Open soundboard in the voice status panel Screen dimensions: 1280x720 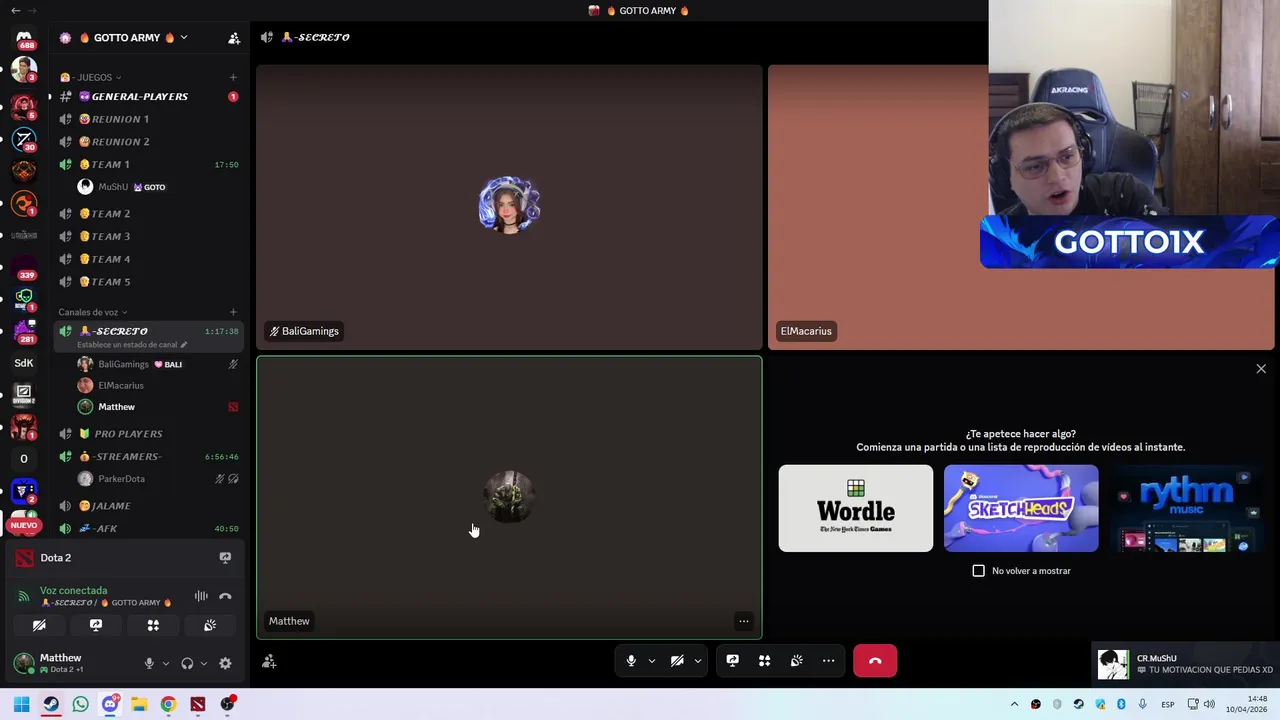210,625
